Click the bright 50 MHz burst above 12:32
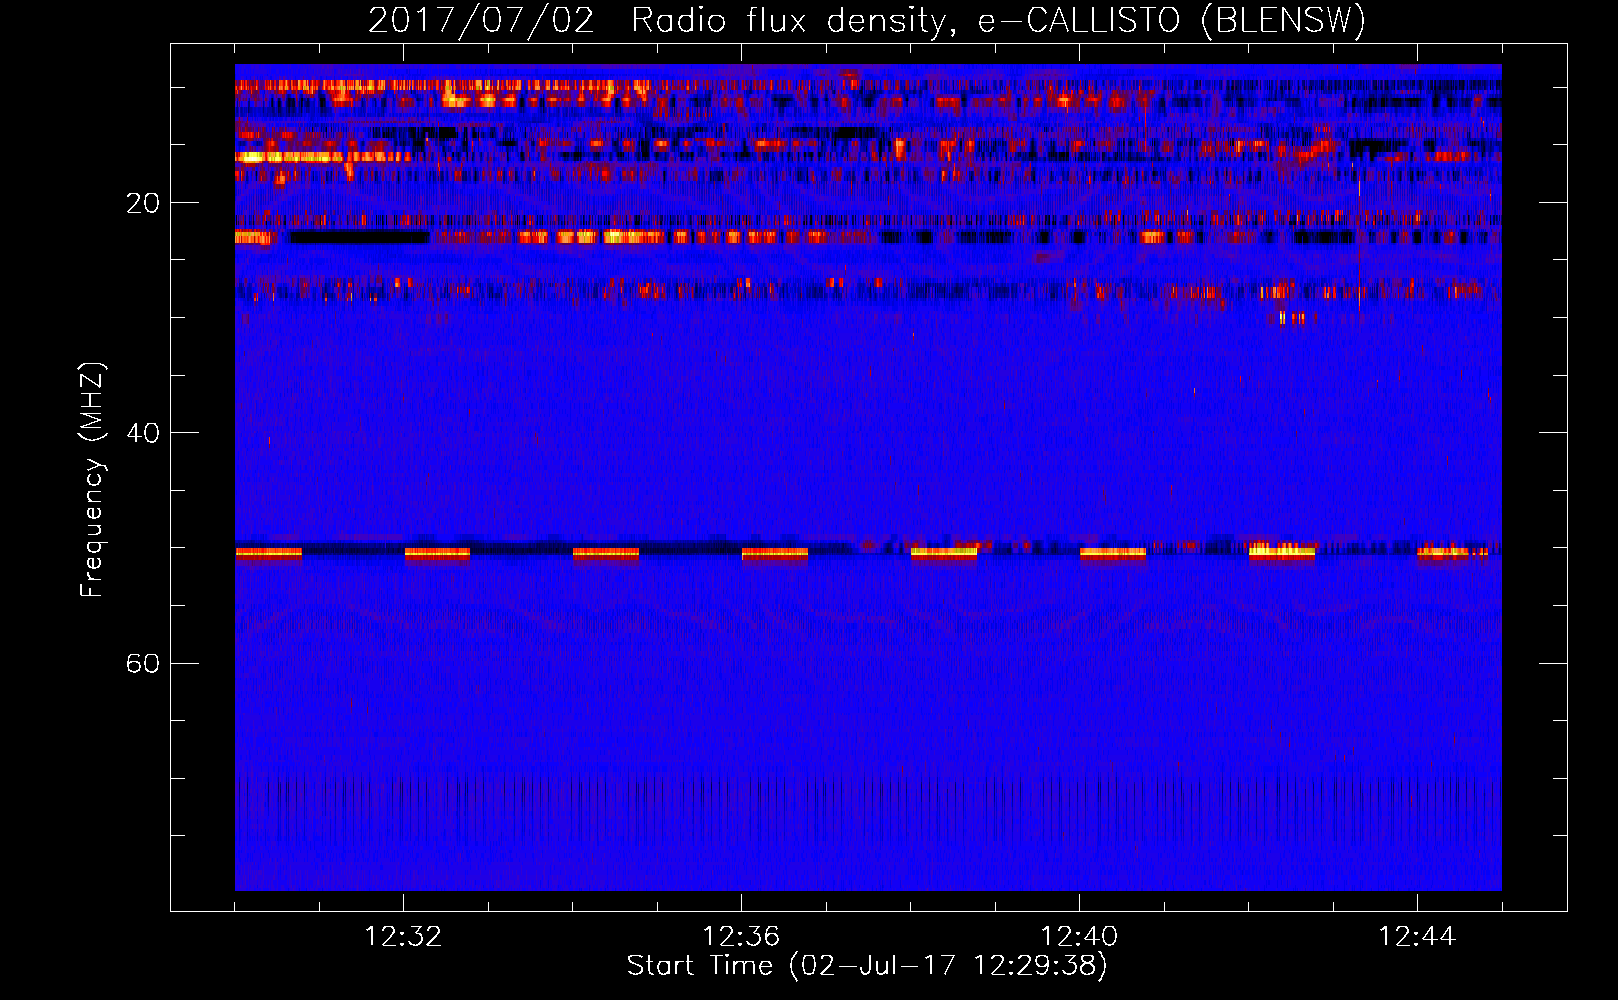The height and width of the screenshot is (1000, 1618). (x=437, y=553)
